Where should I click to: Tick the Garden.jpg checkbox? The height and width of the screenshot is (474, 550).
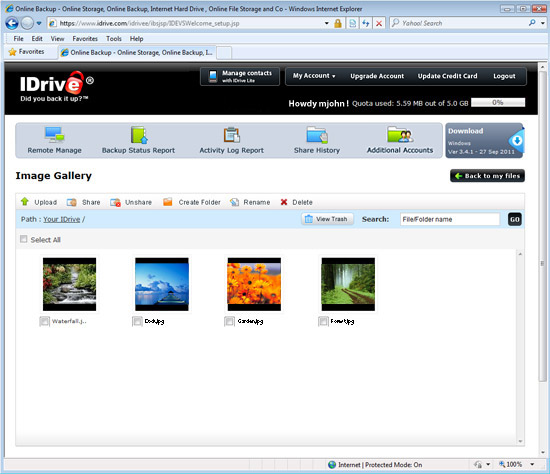(x=229, y=321)
